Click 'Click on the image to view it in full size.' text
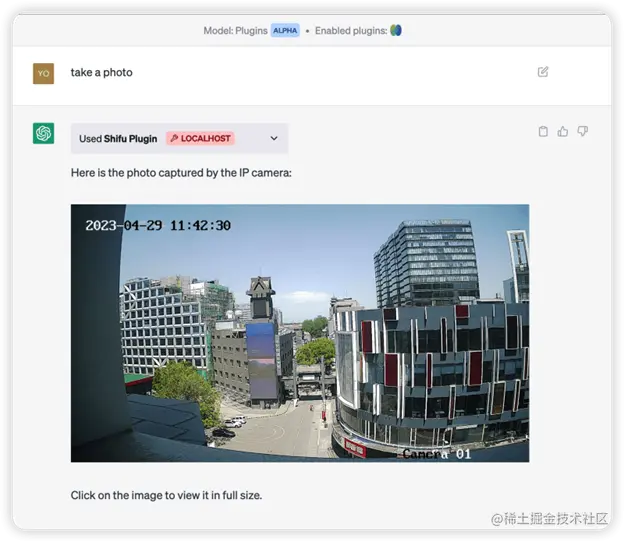The image size is (624, 542). click(x=166, y=495)
